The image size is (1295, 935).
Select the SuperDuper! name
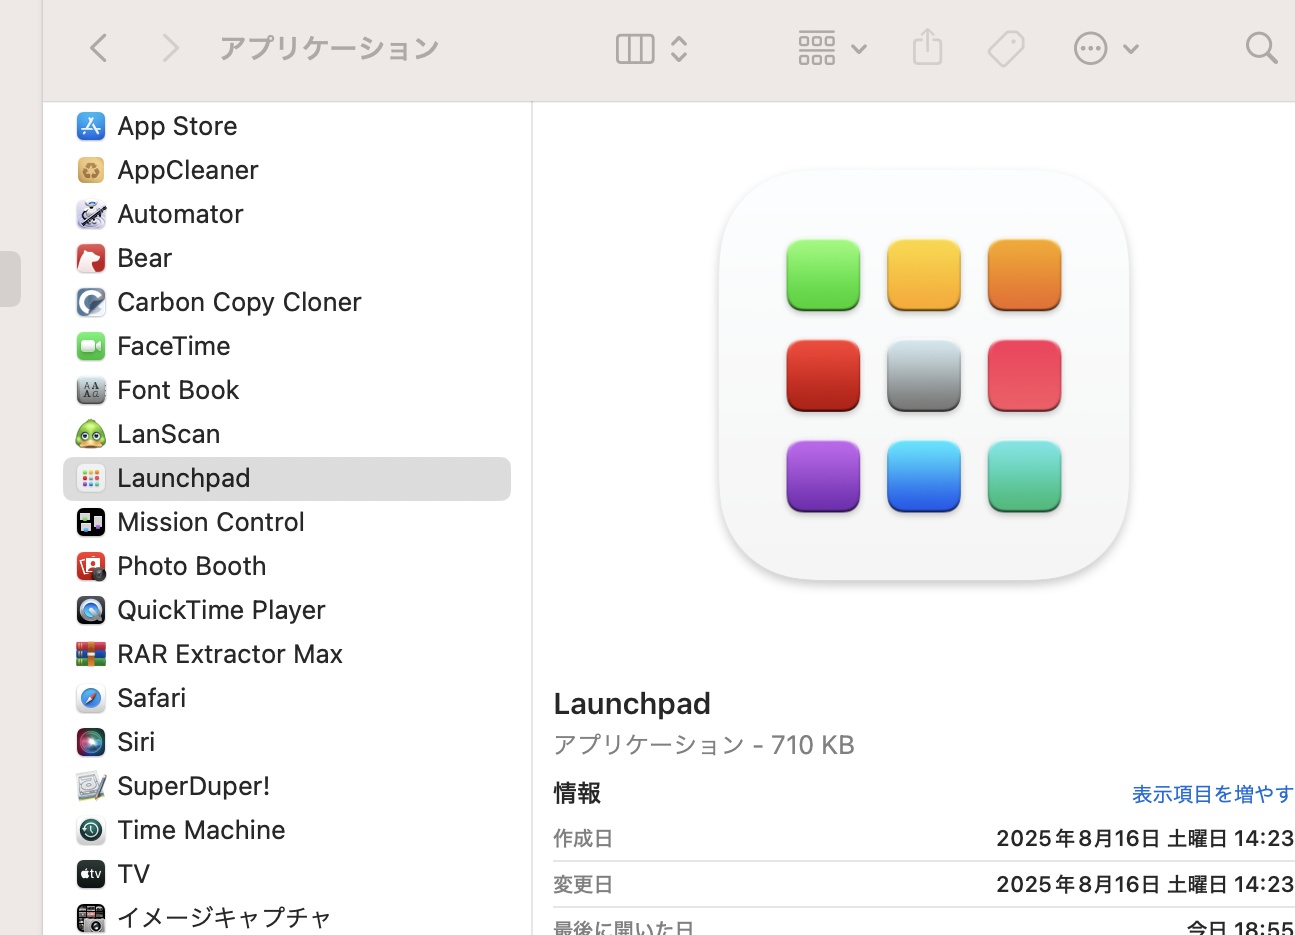coord(194,786)
